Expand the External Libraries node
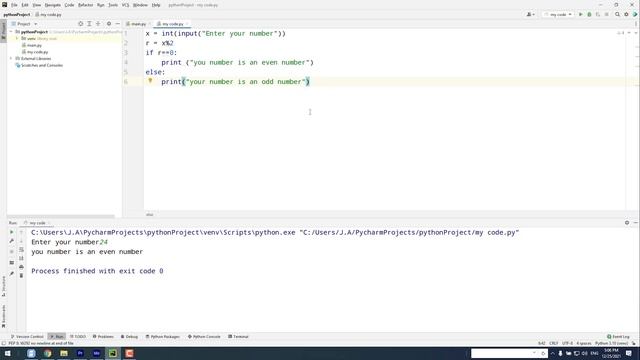This screenshot has width=640, height=360. (x=11, y=58)
